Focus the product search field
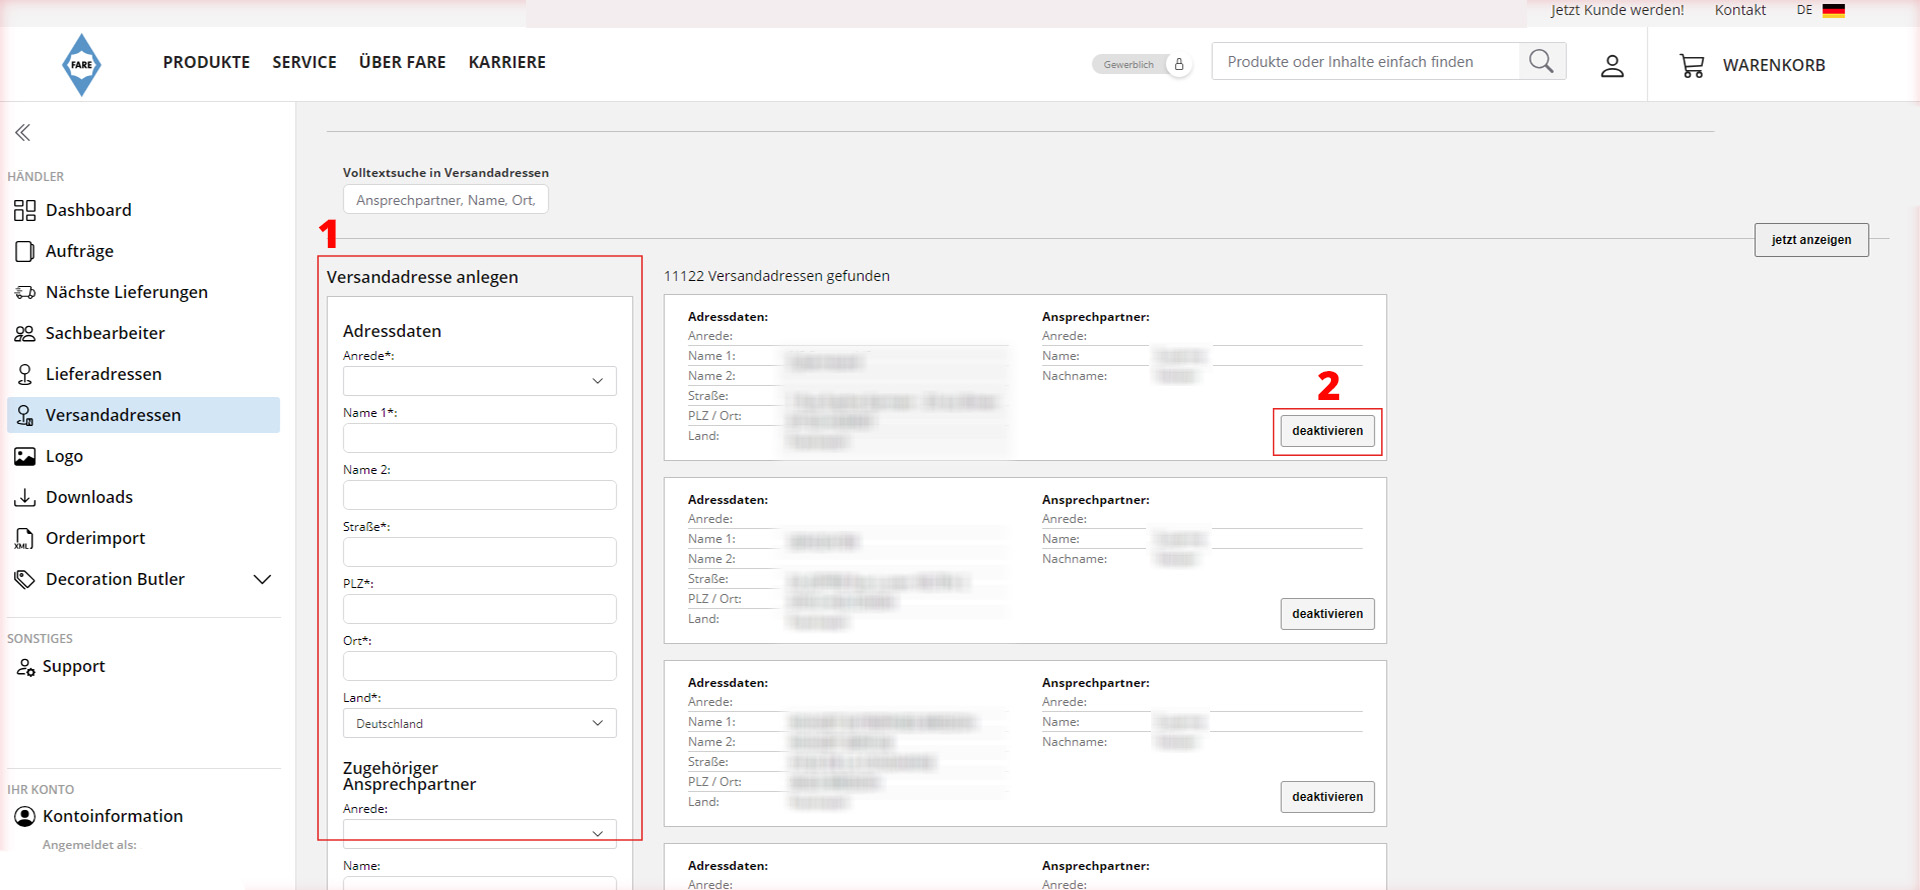This screenshot has height=890, width=1920. point(1366,61)
